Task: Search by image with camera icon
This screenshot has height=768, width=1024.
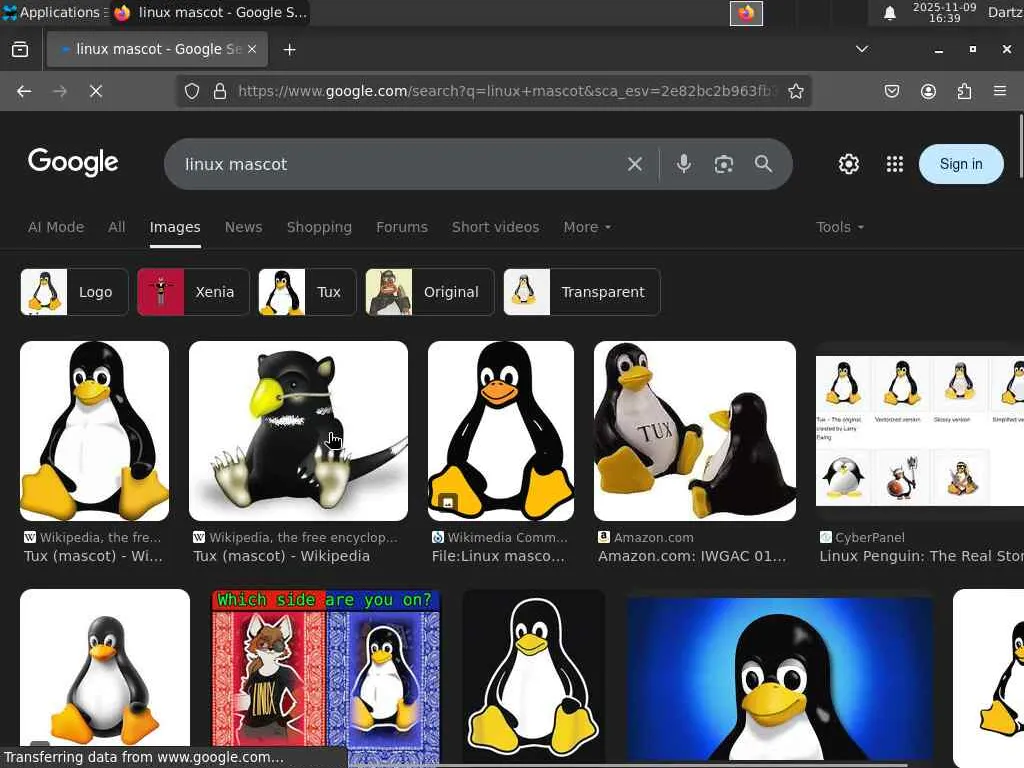Action: (x=724, y=164)
